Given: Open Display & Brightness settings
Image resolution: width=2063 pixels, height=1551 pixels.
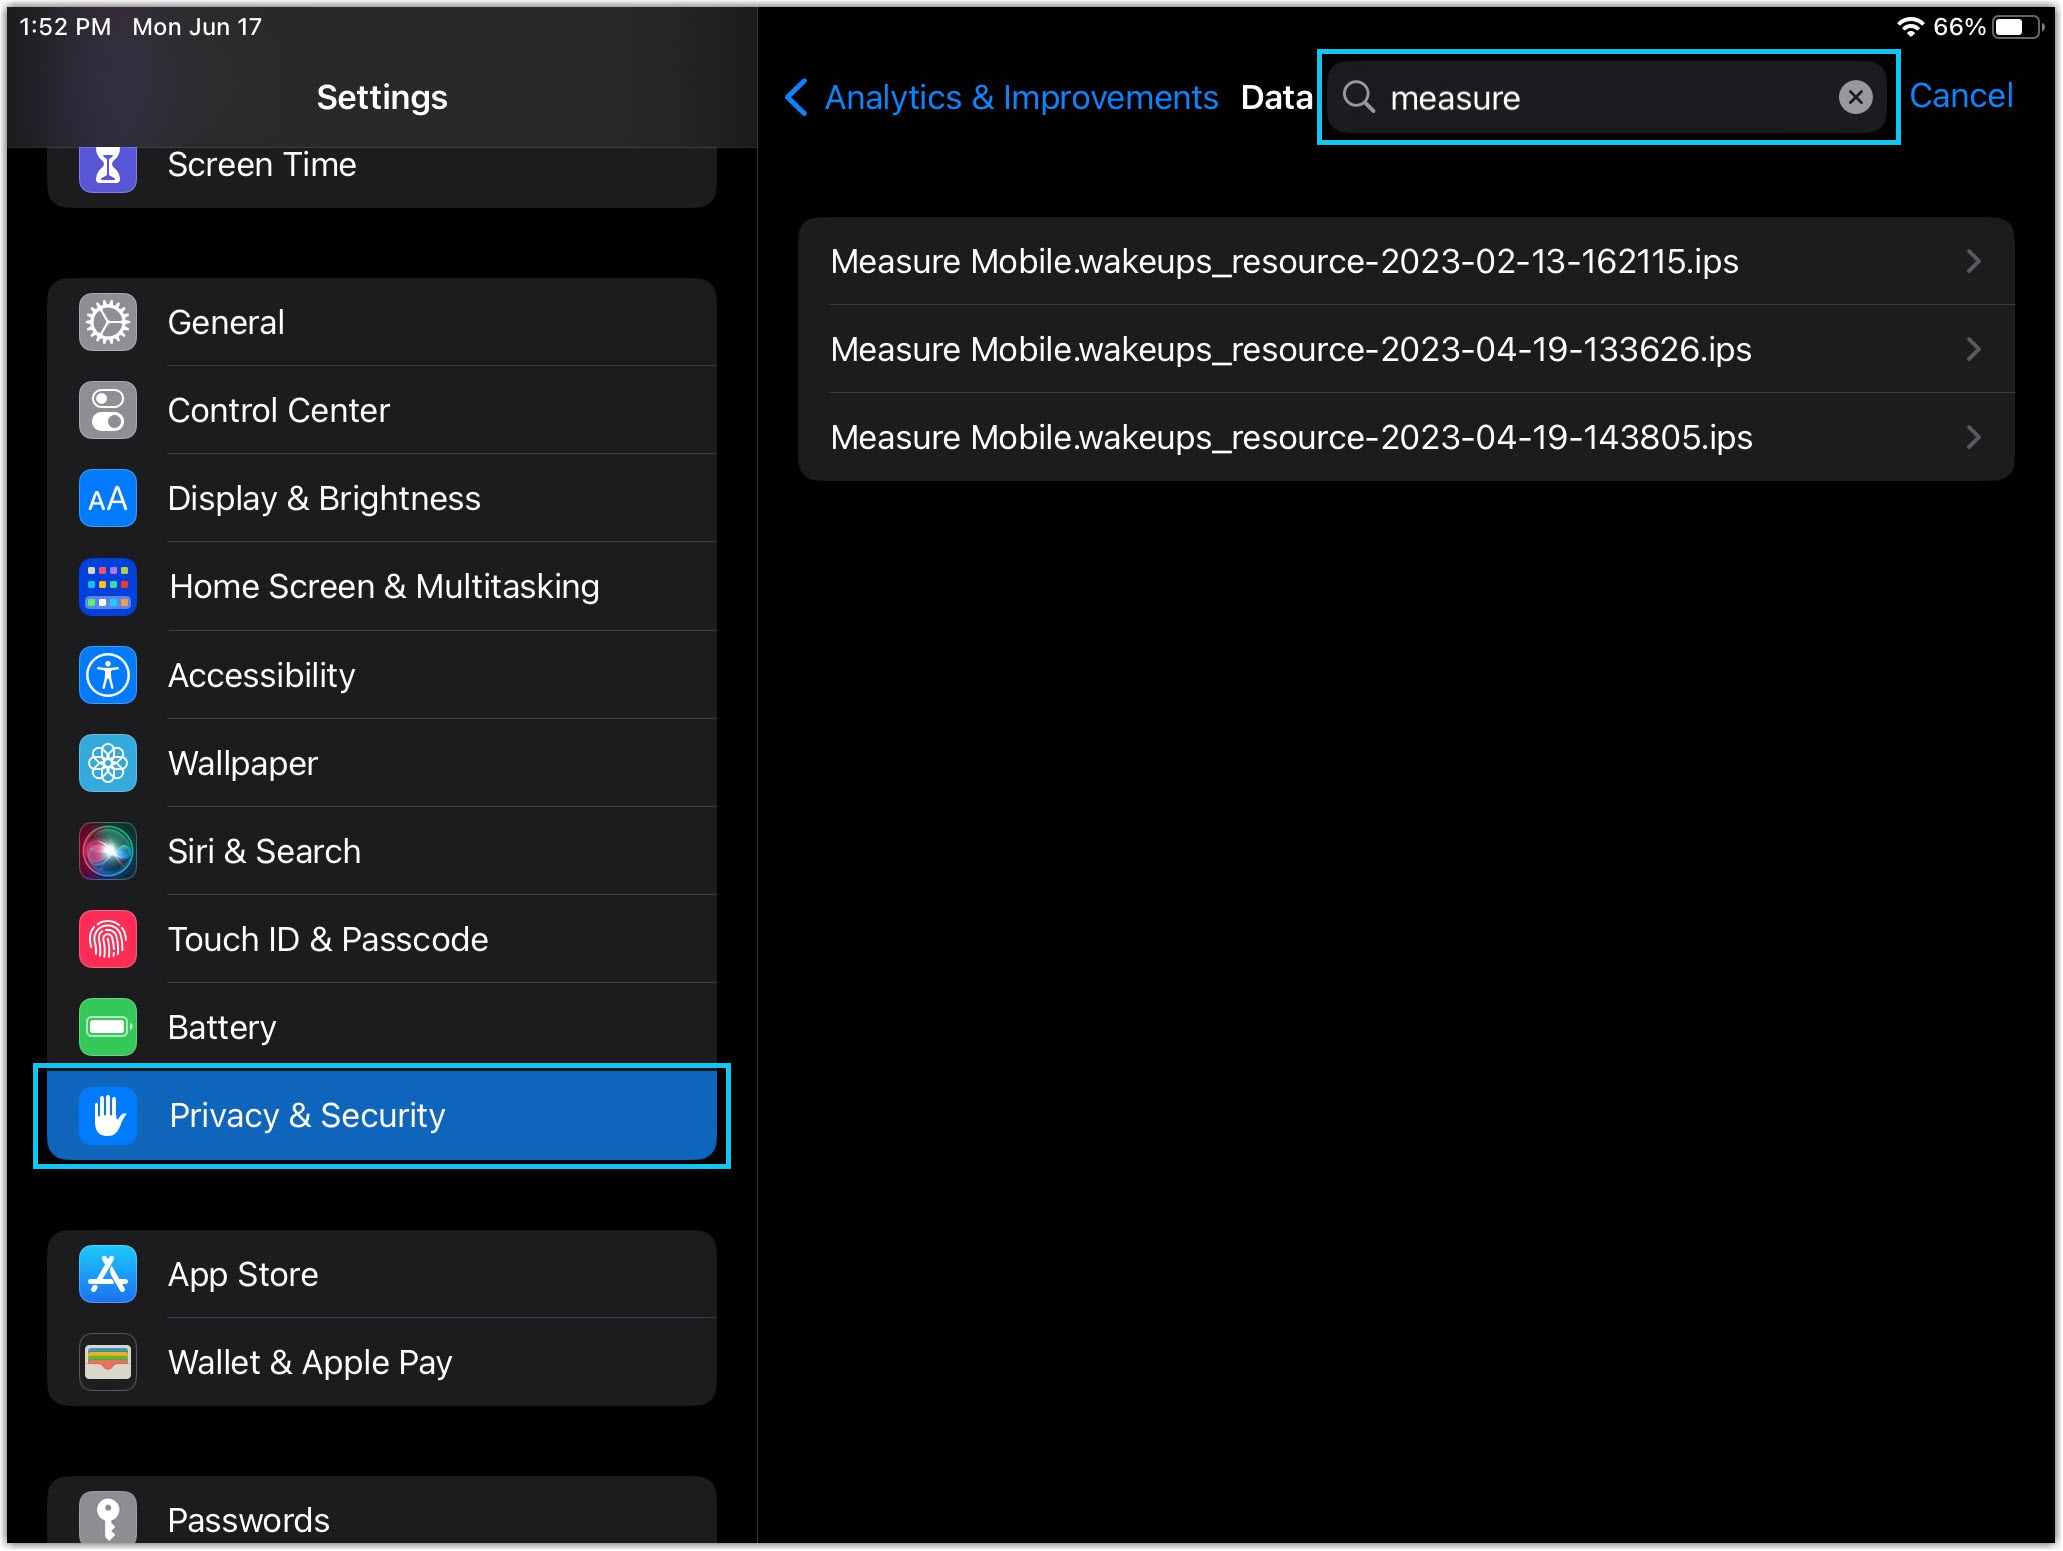Looking at the screenshot, I should [x=382, y=499].
